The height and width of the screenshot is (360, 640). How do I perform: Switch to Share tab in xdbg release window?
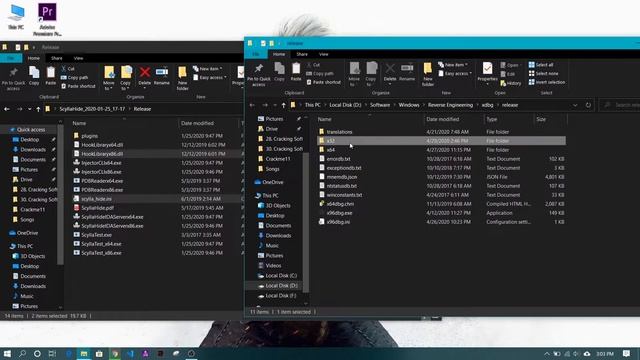tap(302, 54)
